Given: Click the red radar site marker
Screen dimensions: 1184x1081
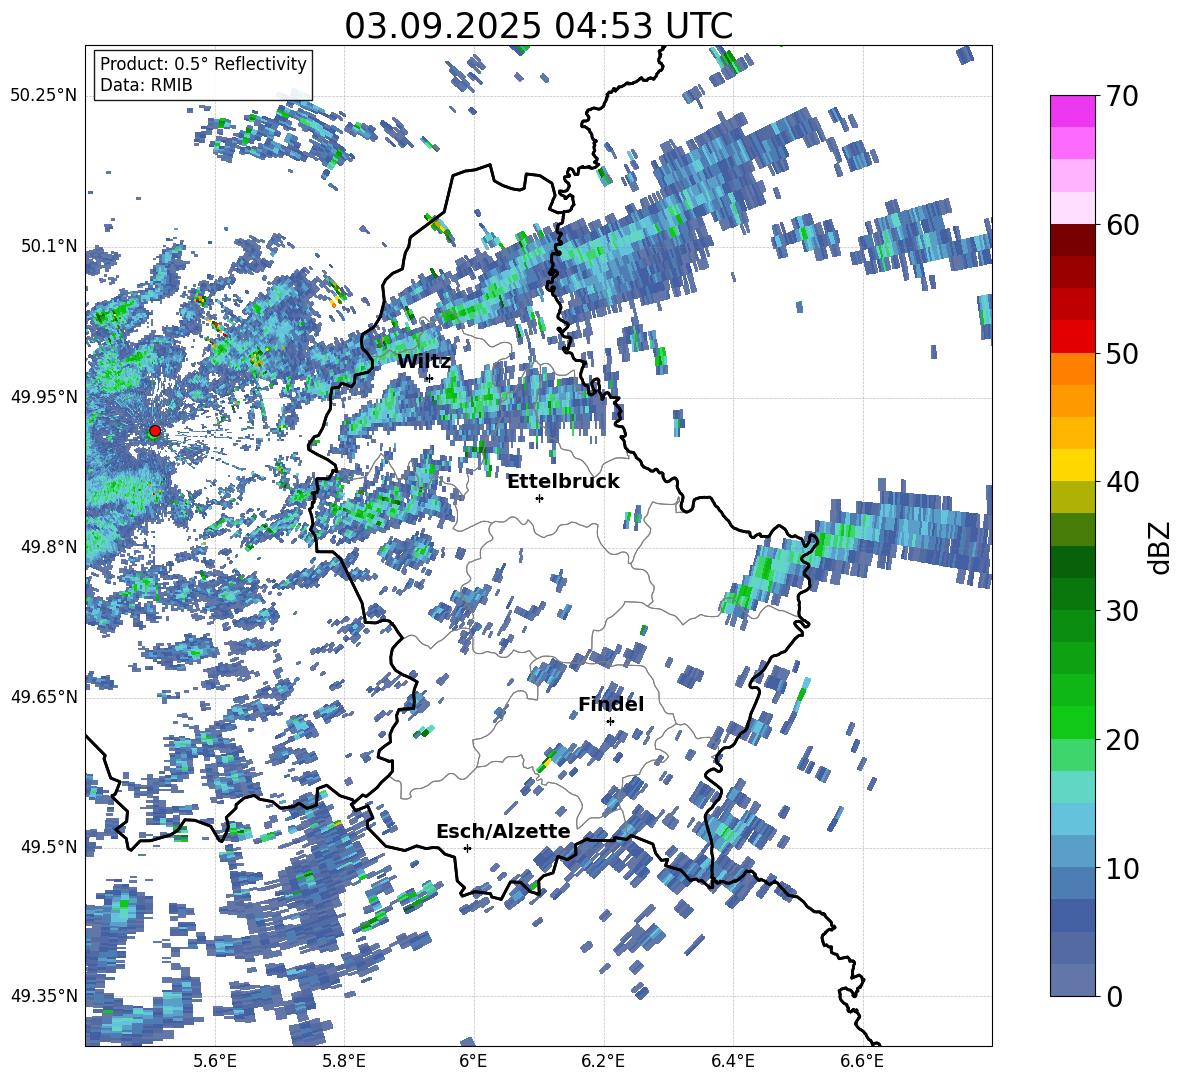Looking at the screenshot, I should (155, 431).
